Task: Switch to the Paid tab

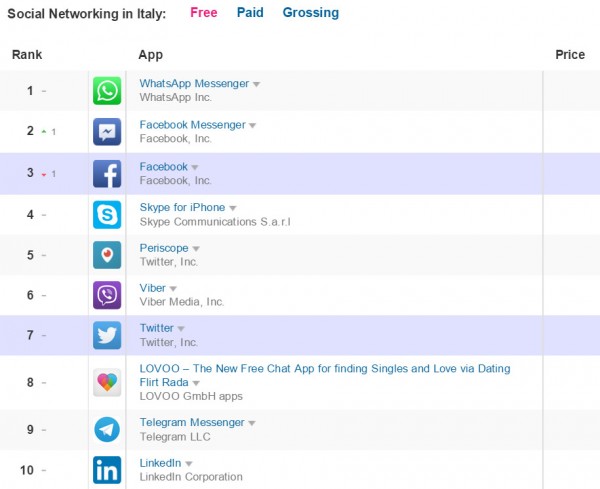Action: 250,13
